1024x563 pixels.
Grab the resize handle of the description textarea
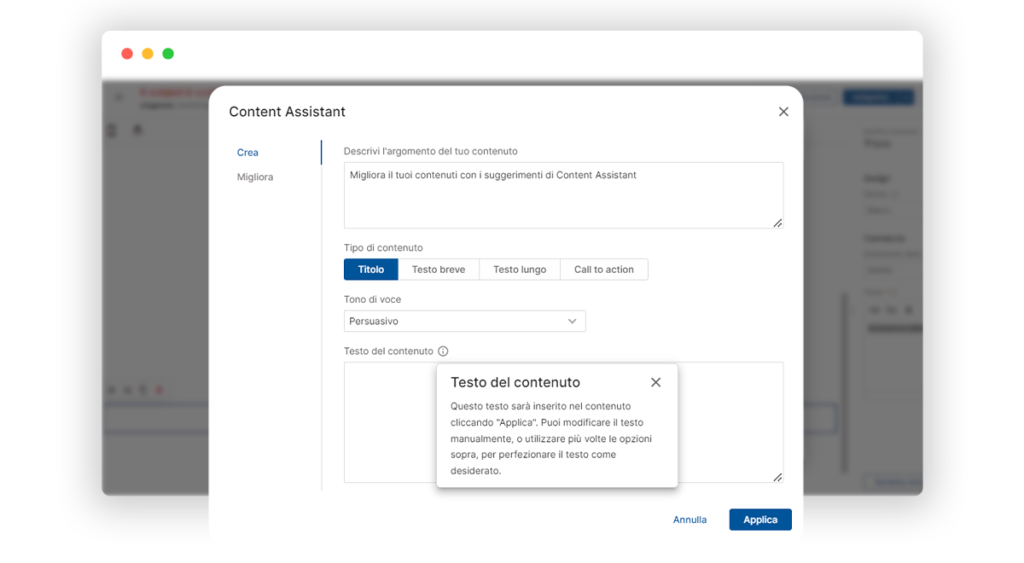tap(777, 222)
